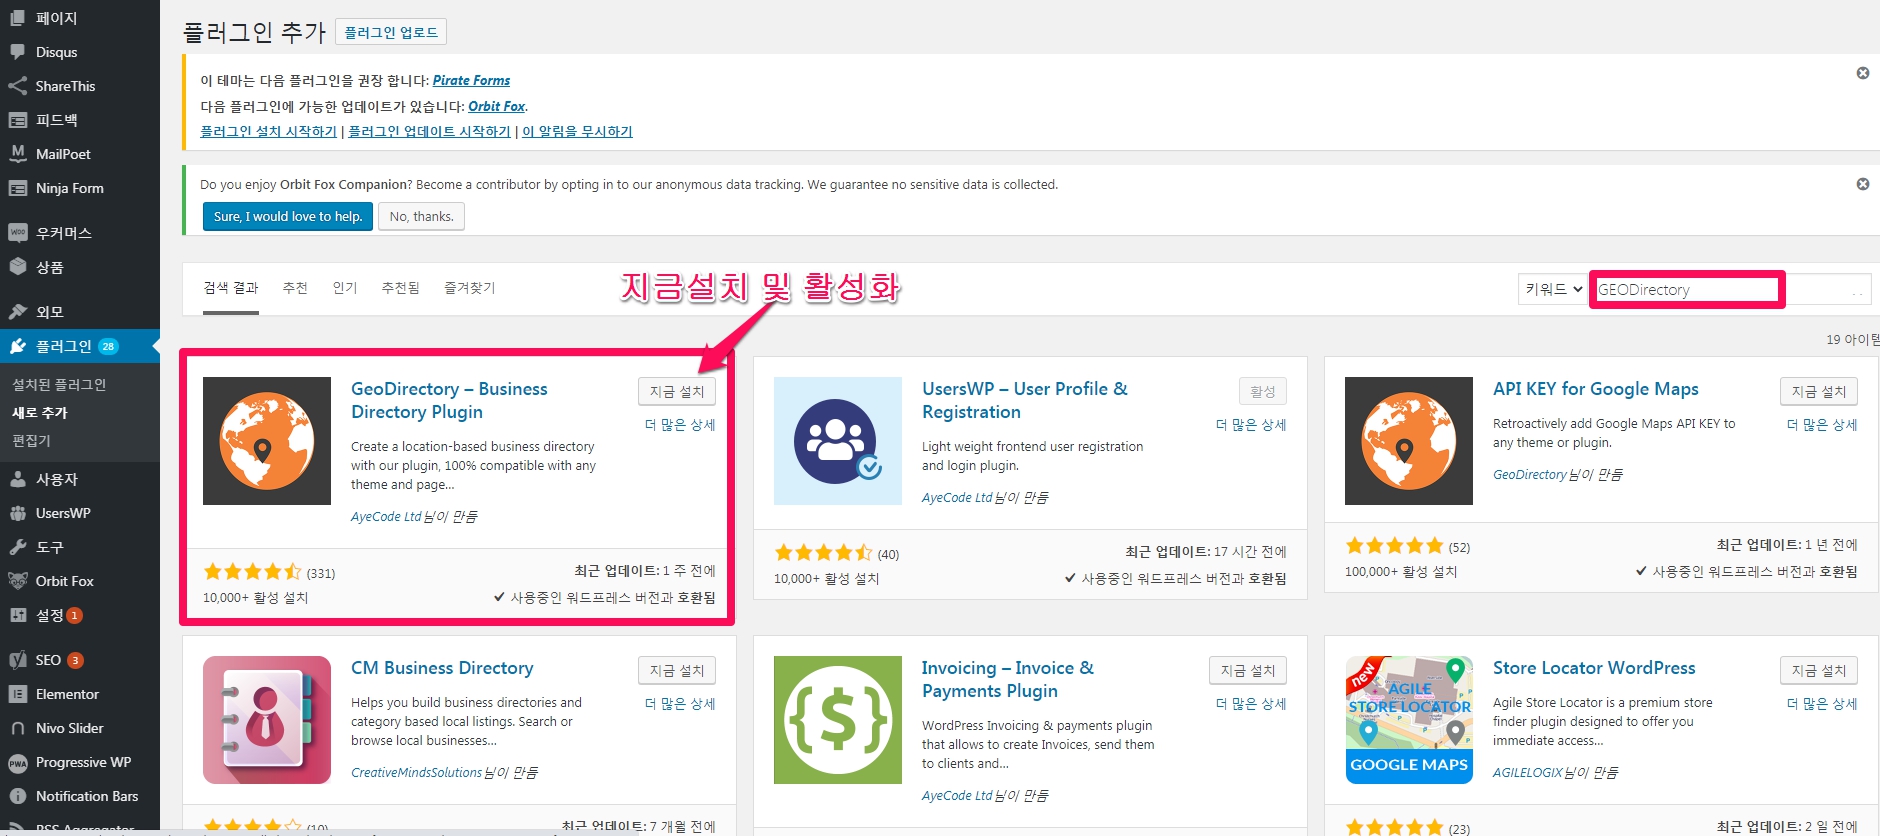This screenshot has width=1880, height=836.
Task: Click the UsersWP group icon
Action: tap(17, 513)
